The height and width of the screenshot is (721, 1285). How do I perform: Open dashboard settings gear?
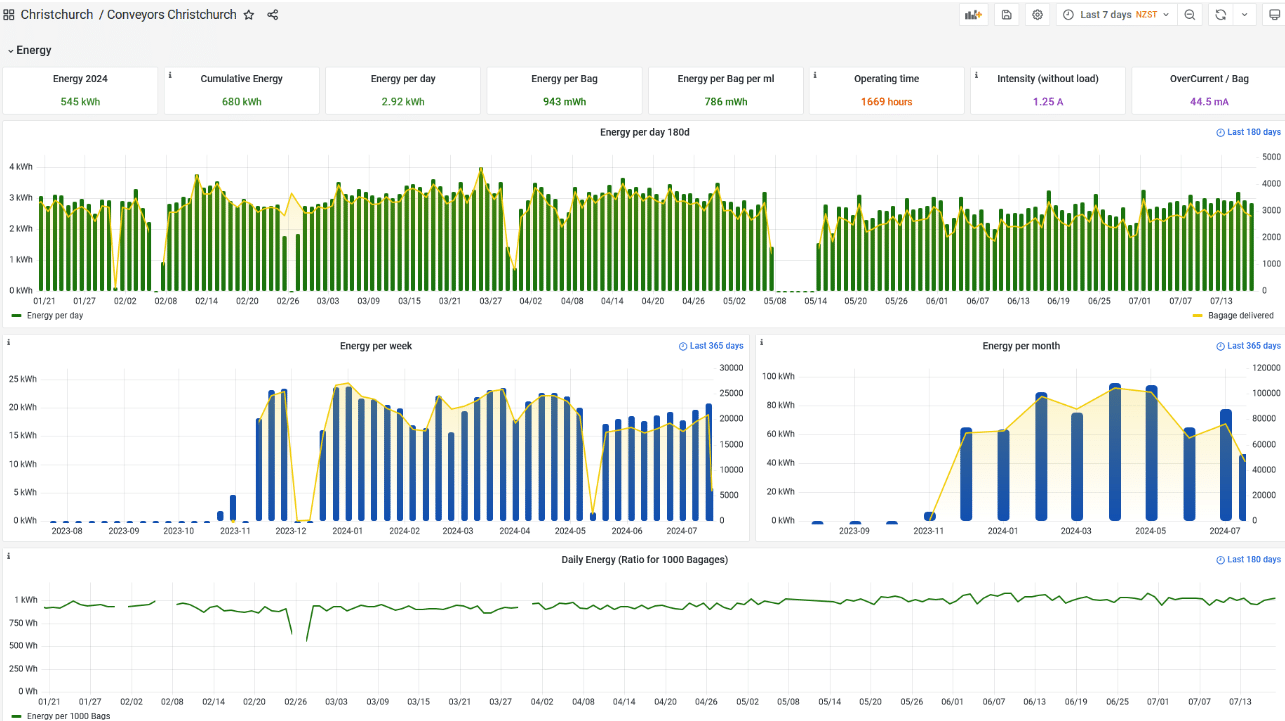click(1037, 15)
